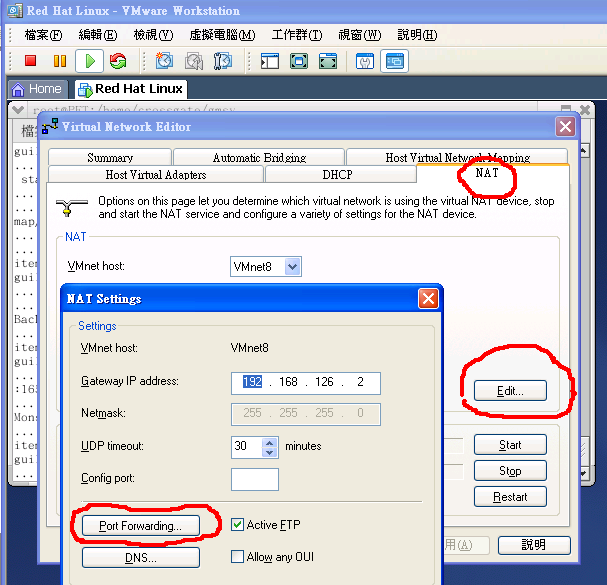Open the 工作群(T) menu
Viewport: 607px width, 585px height.
[297, 35]
